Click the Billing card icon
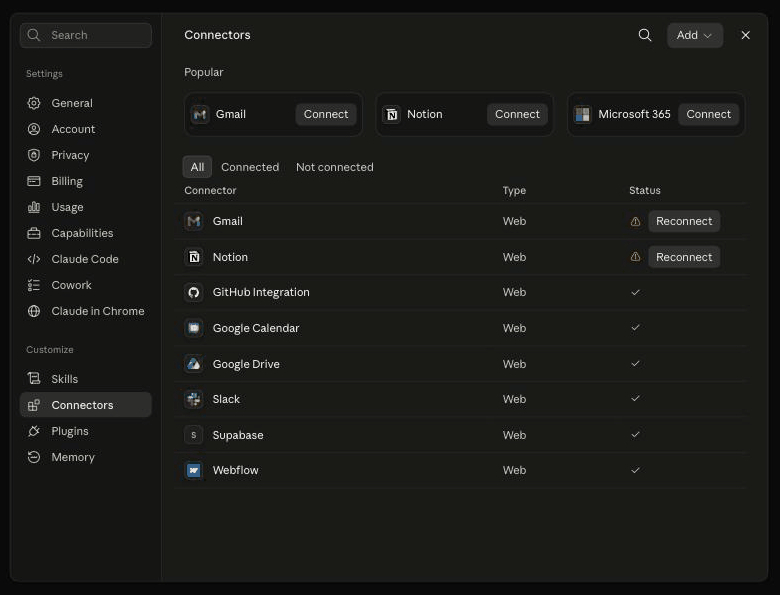 pyautogui.click(x=34, y=181)
